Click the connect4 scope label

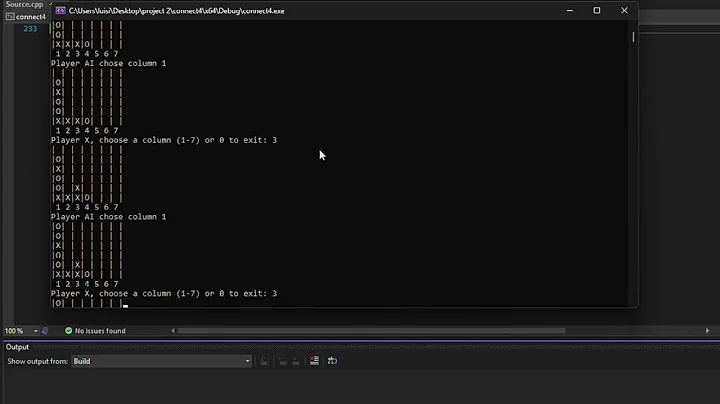(31, 17)
